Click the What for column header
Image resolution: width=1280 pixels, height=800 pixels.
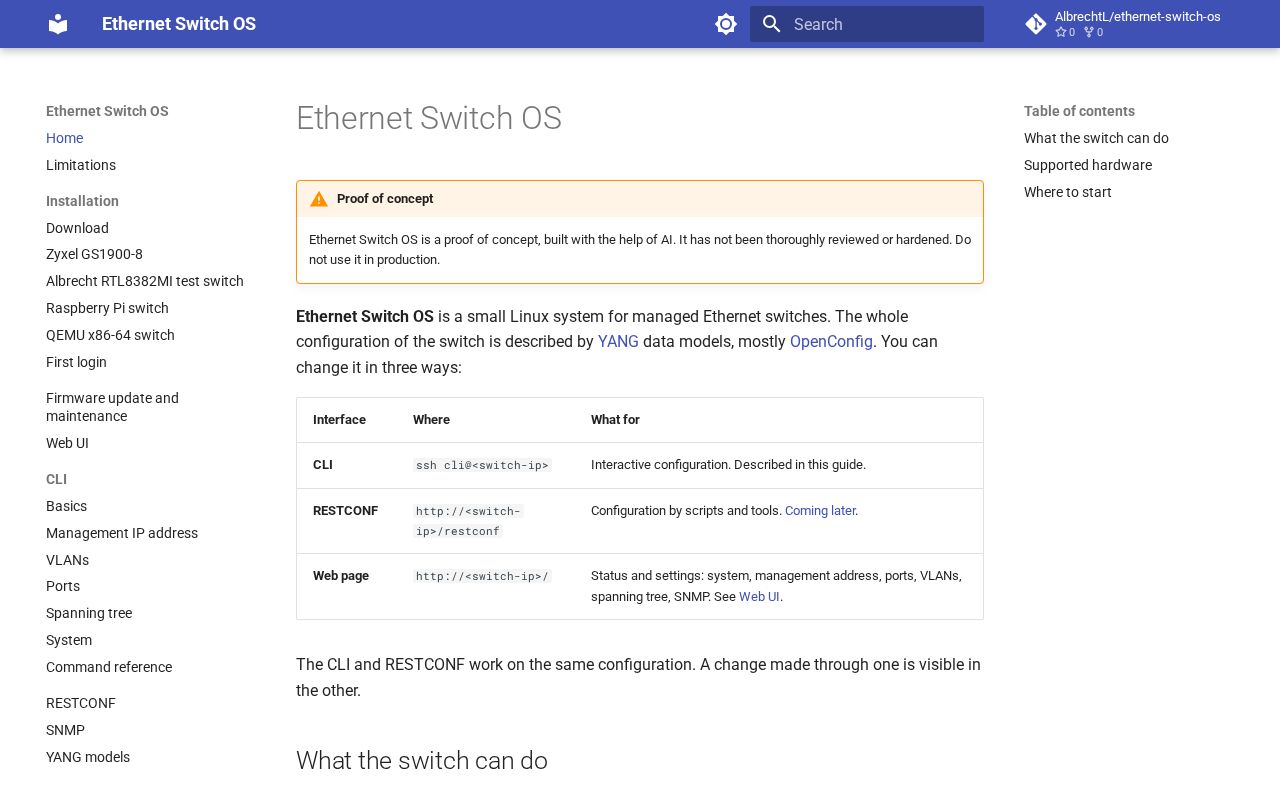click(615, 420)
